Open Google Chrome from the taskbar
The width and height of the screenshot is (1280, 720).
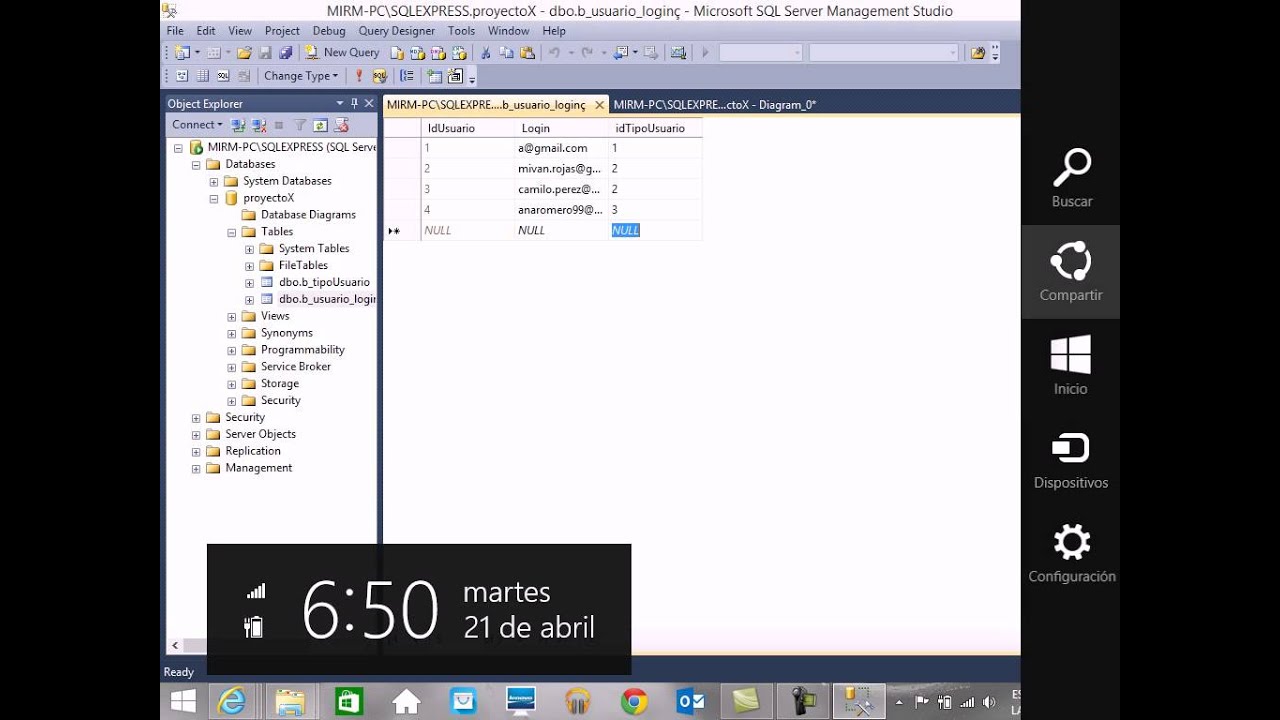point(634,702)
